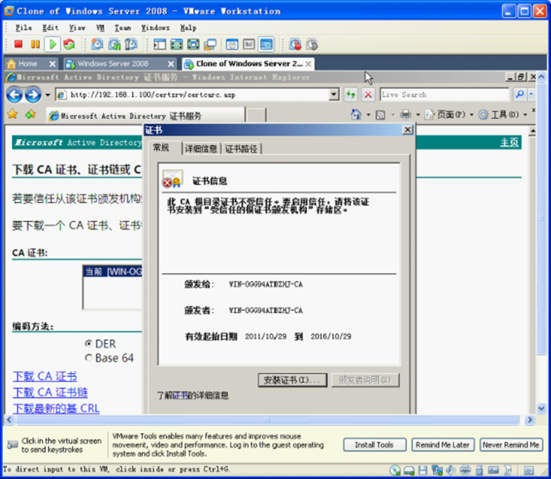Viewport: 551px width, 479px height.
Task: Click the IE Home page icon
Action: click(x=356, y=115)
